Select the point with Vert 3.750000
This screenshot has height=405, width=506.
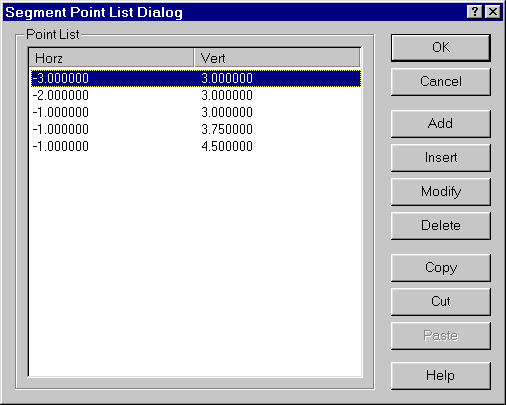[196, 129]
